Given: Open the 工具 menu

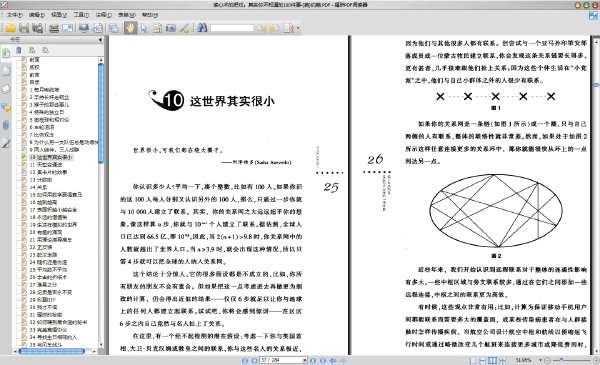Looking at the screenshot, I should coord(81,15).
